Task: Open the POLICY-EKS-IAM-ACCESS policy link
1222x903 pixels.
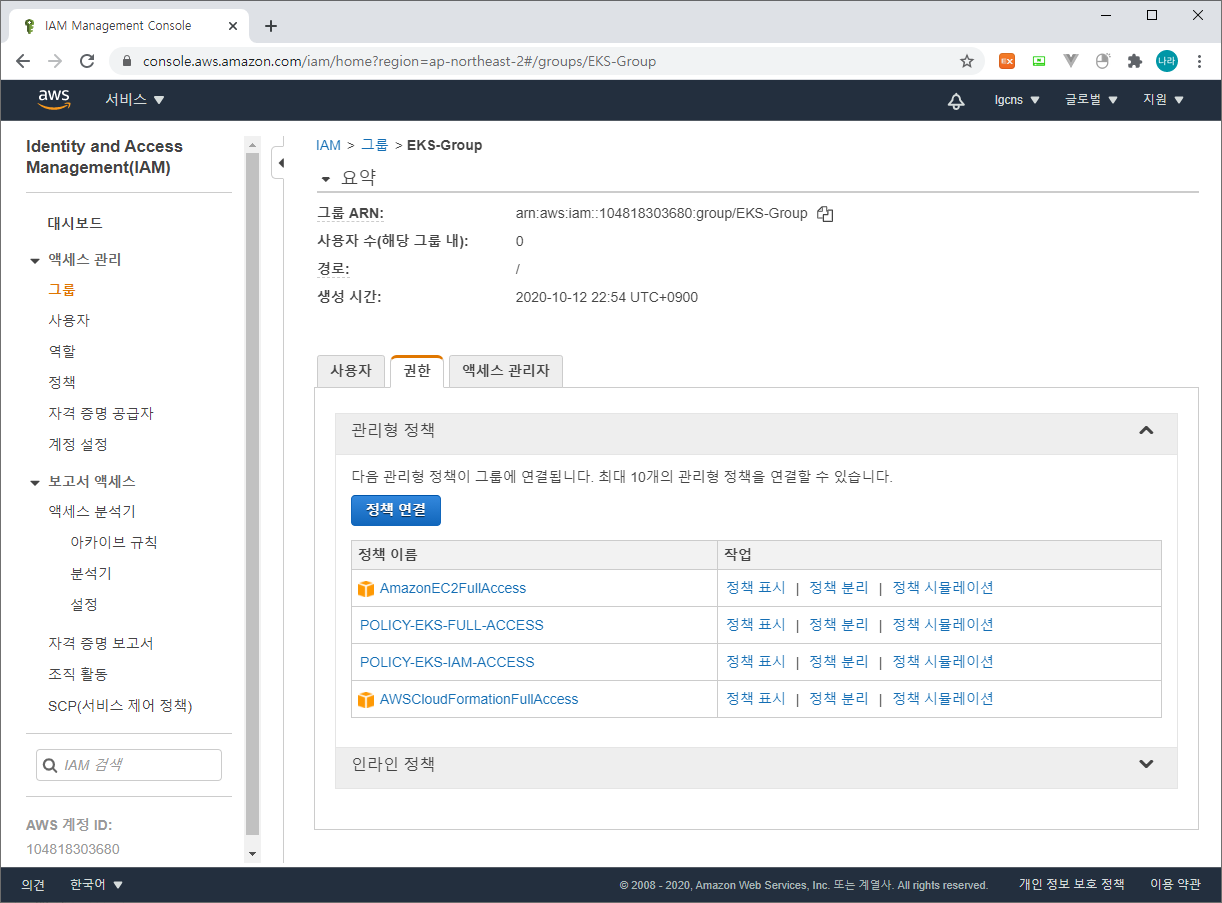Action: 447,662
